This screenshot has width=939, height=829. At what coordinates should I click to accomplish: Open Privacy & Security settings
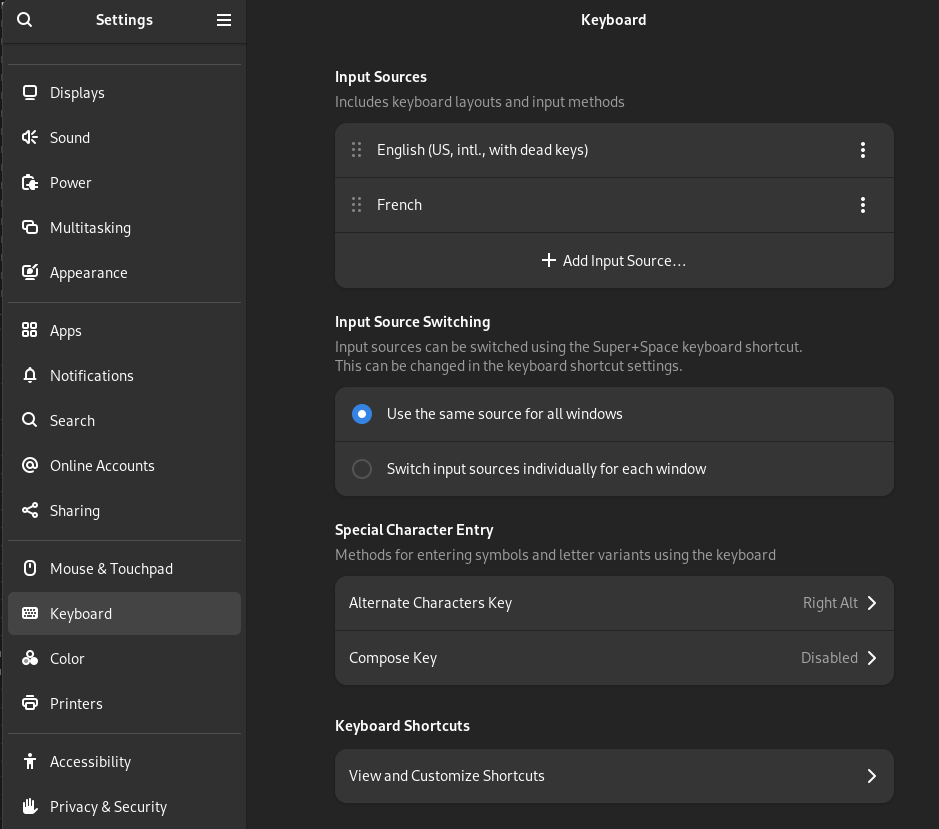coord(125,806)
